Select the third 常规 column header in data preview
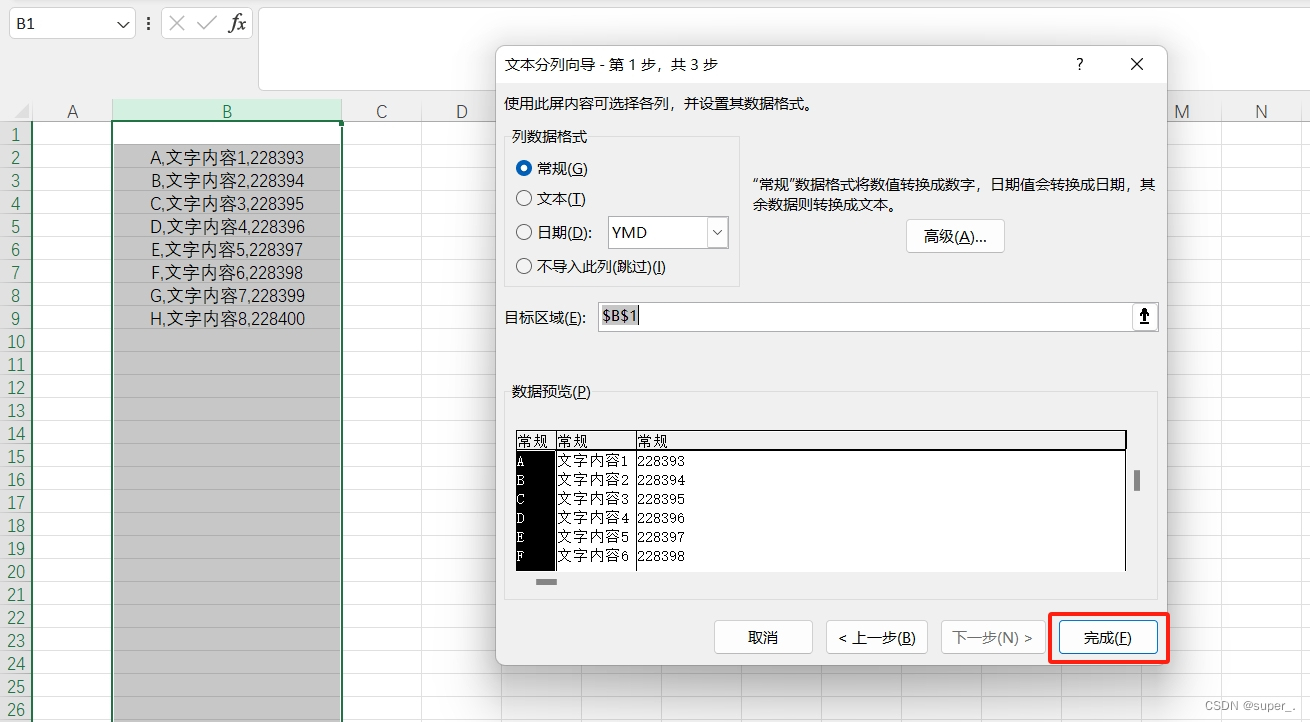The width and height of the screenshot is (1310, 722). pyautogui.click(x=651, y=440)
